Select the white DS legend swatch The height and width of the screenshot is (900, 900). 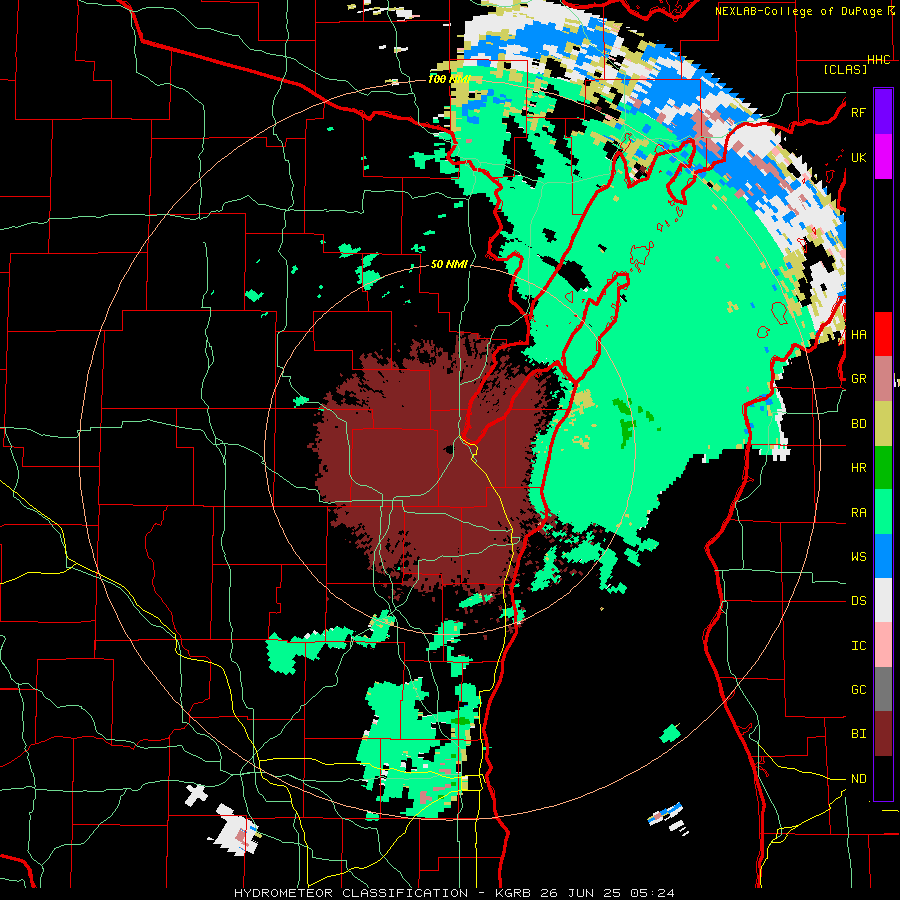883,600
